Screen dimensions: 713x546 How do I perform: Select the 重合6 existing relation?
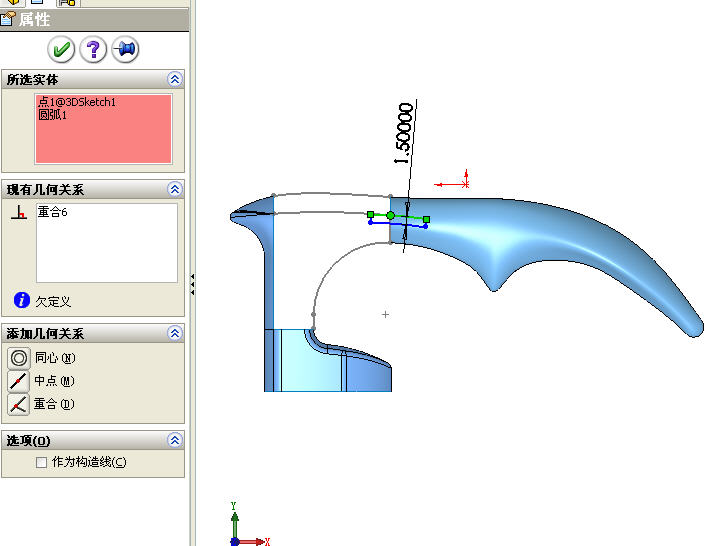pyautogui.click(x=52, y=212)
